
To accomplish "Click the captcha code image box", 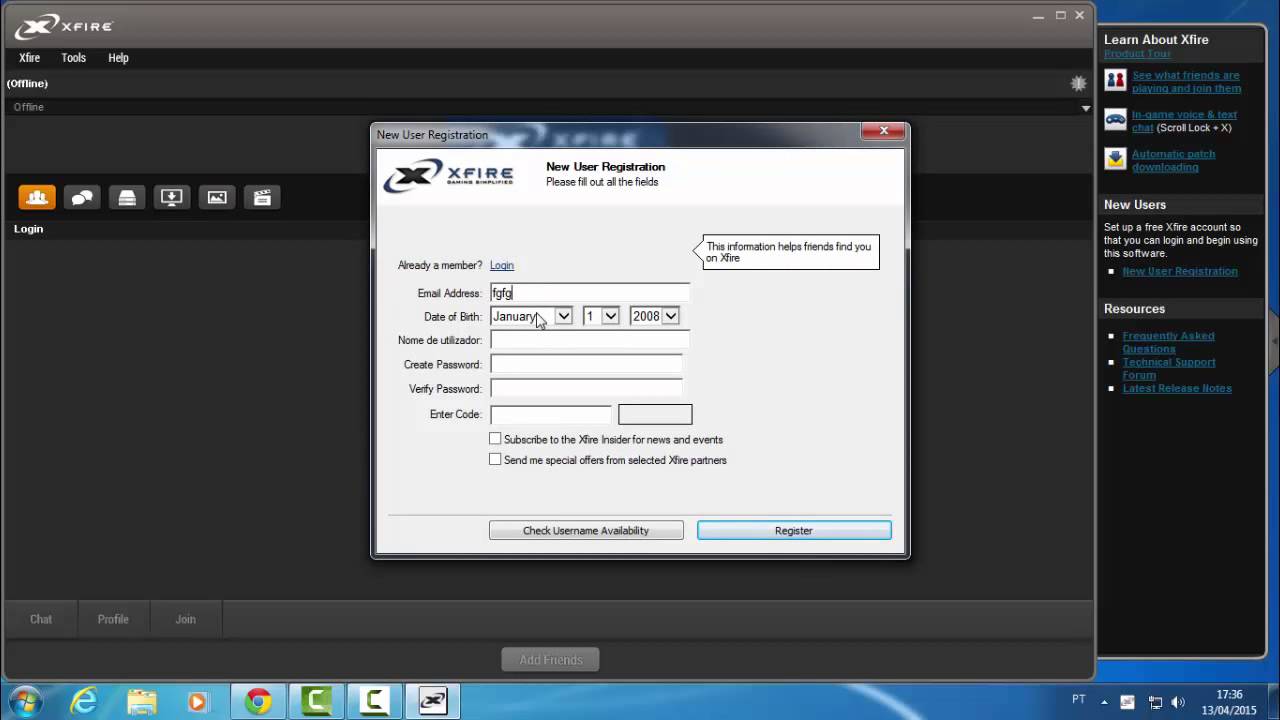I will [655, 414].
